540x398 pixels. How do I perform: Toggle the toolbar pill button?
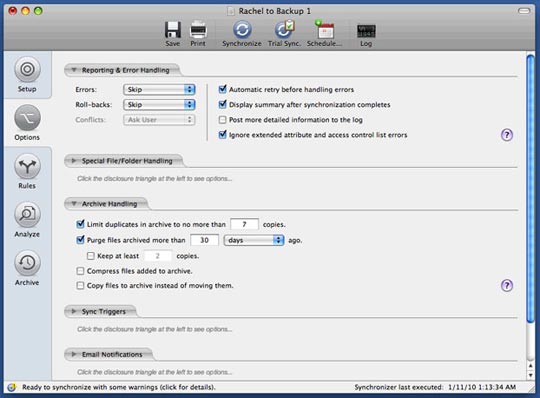(524, 11)
